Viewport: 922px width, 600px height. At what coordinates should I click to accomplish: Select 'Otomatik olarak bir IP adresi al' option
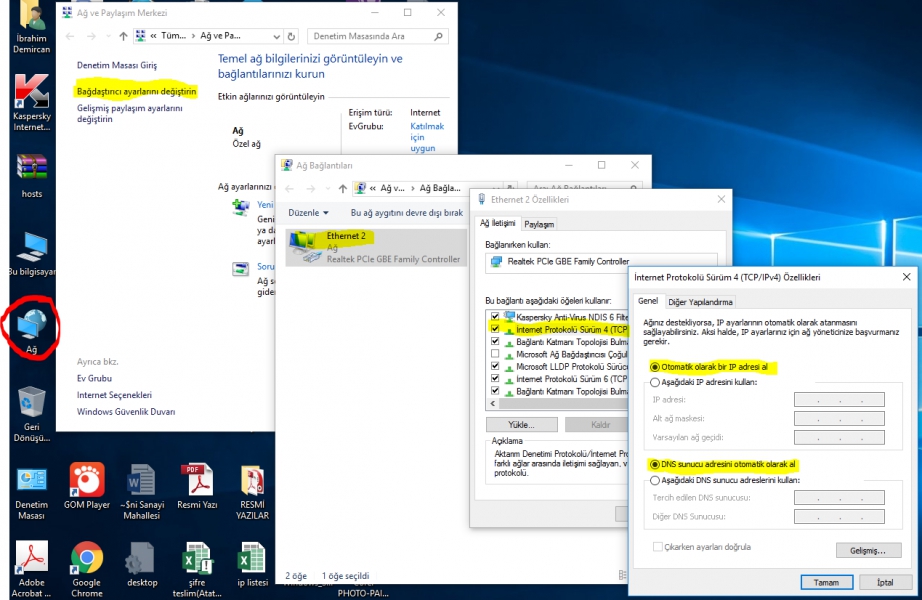pos(656,367)
